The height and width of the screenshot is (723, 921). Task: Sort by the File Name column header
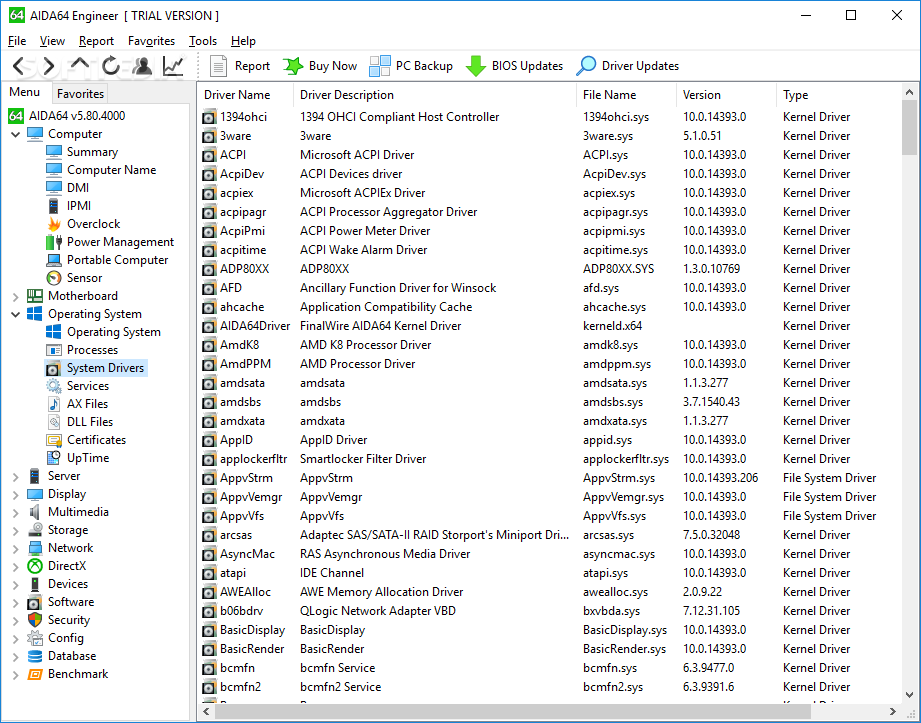(x=626, y=95)
